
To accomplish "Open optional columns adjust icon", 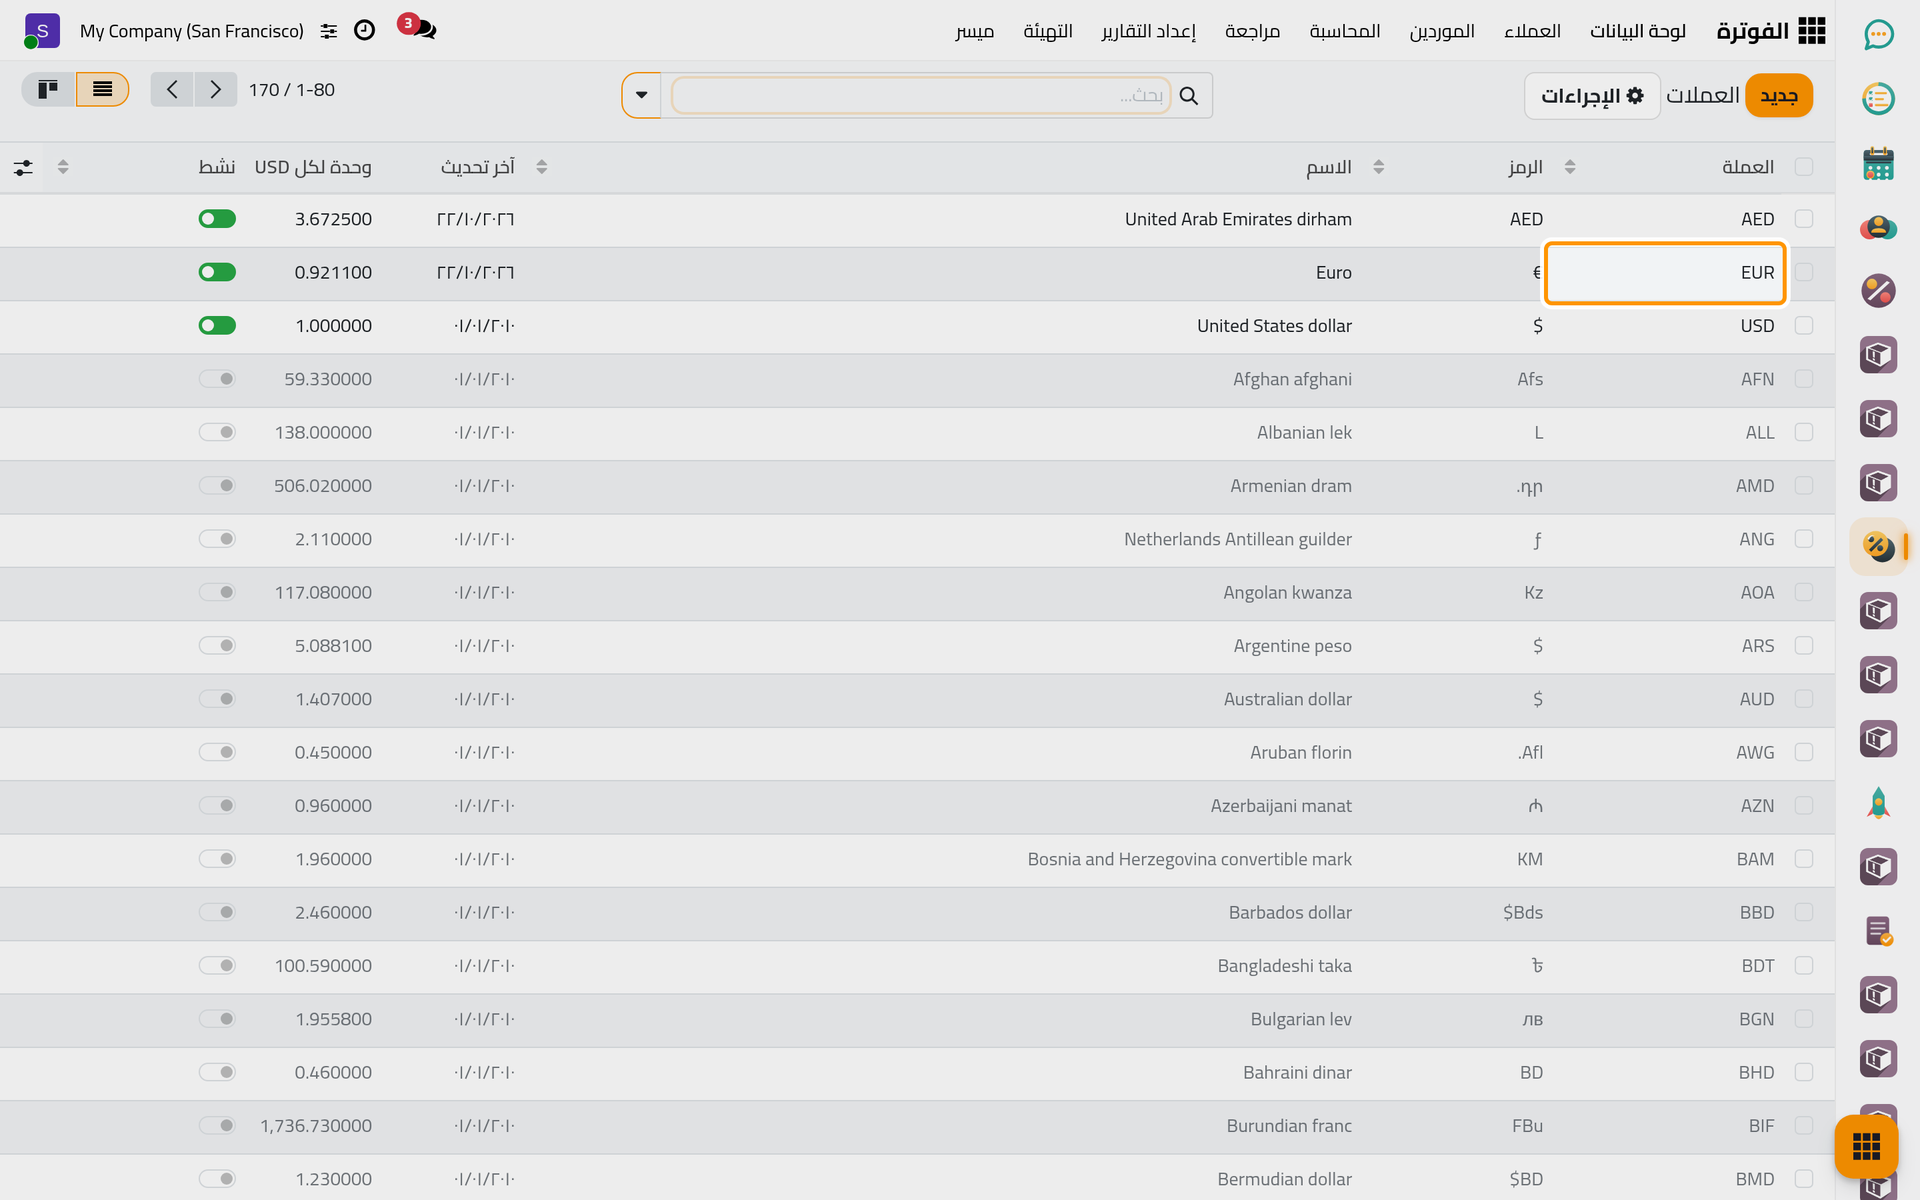I will click(23, 167).
